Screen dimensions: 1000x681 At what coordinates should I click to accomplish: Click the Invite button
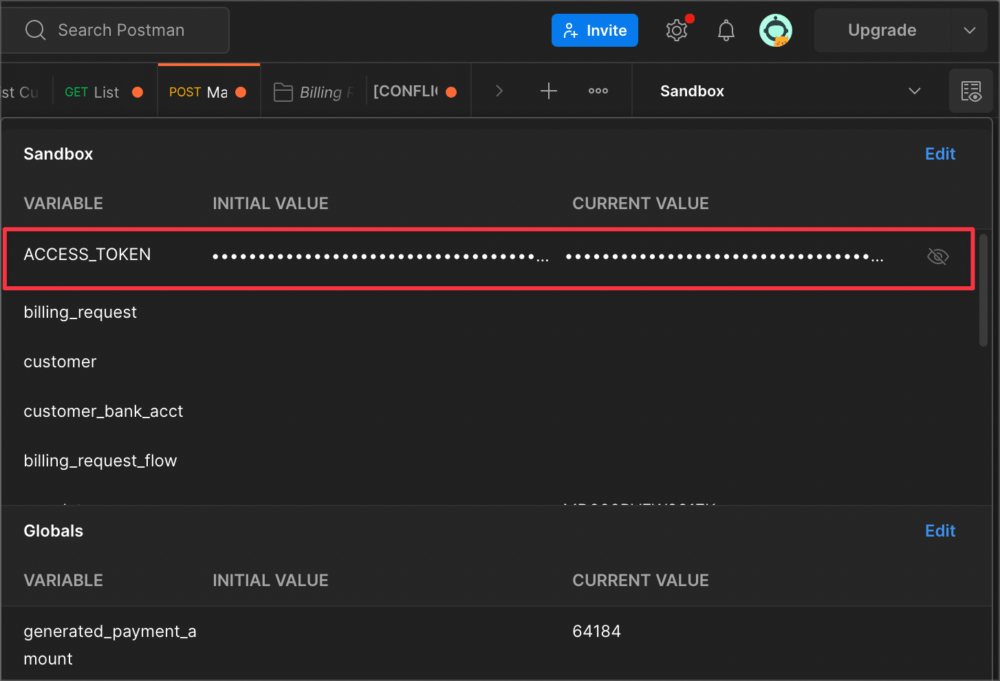[594, 30]
